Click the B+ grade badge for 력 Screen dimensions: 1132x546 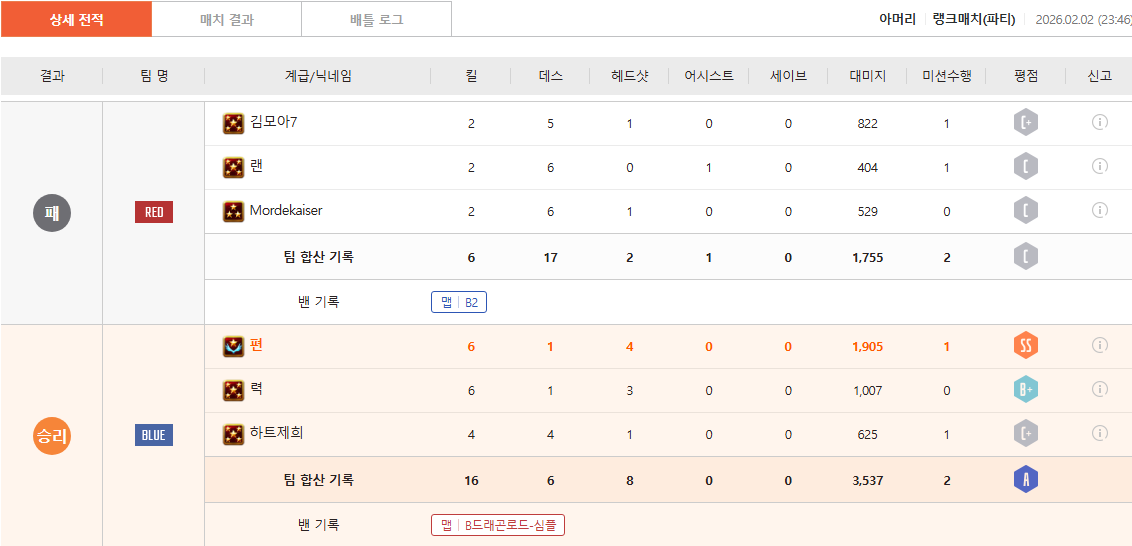(x=1025, y=390)
